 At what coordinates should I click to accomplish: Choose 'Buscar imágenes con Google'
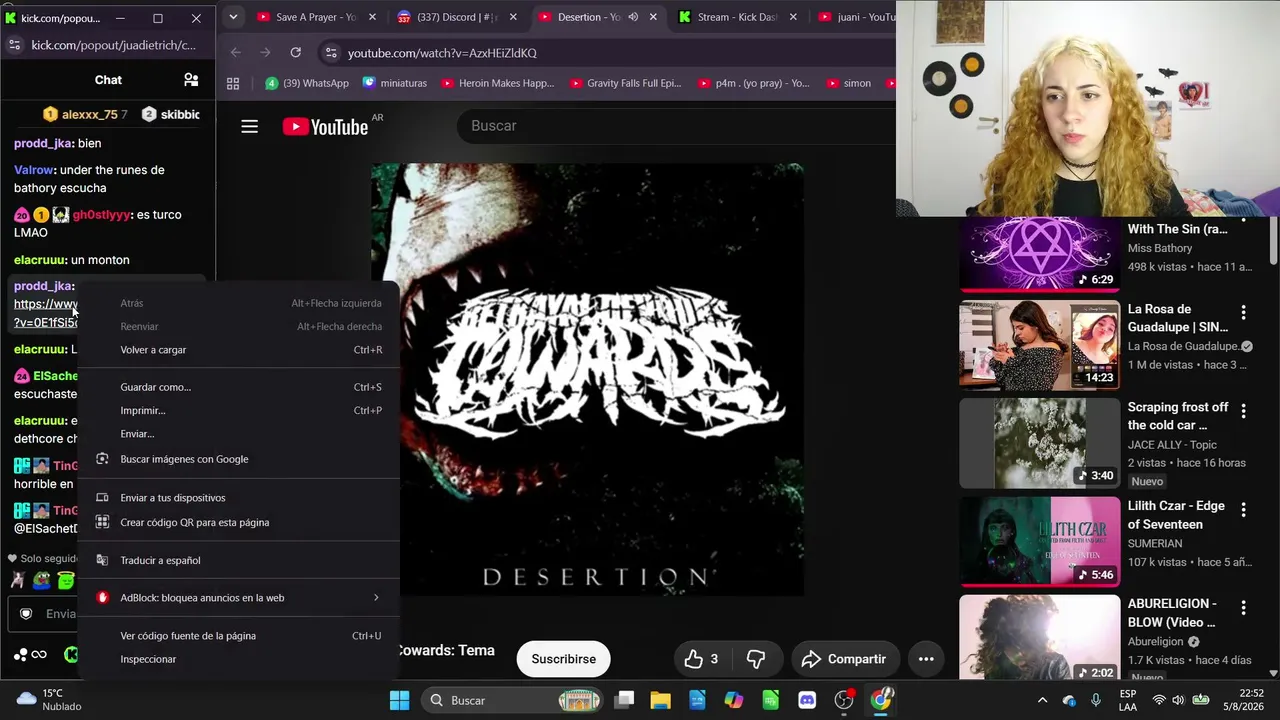(239, 459)
